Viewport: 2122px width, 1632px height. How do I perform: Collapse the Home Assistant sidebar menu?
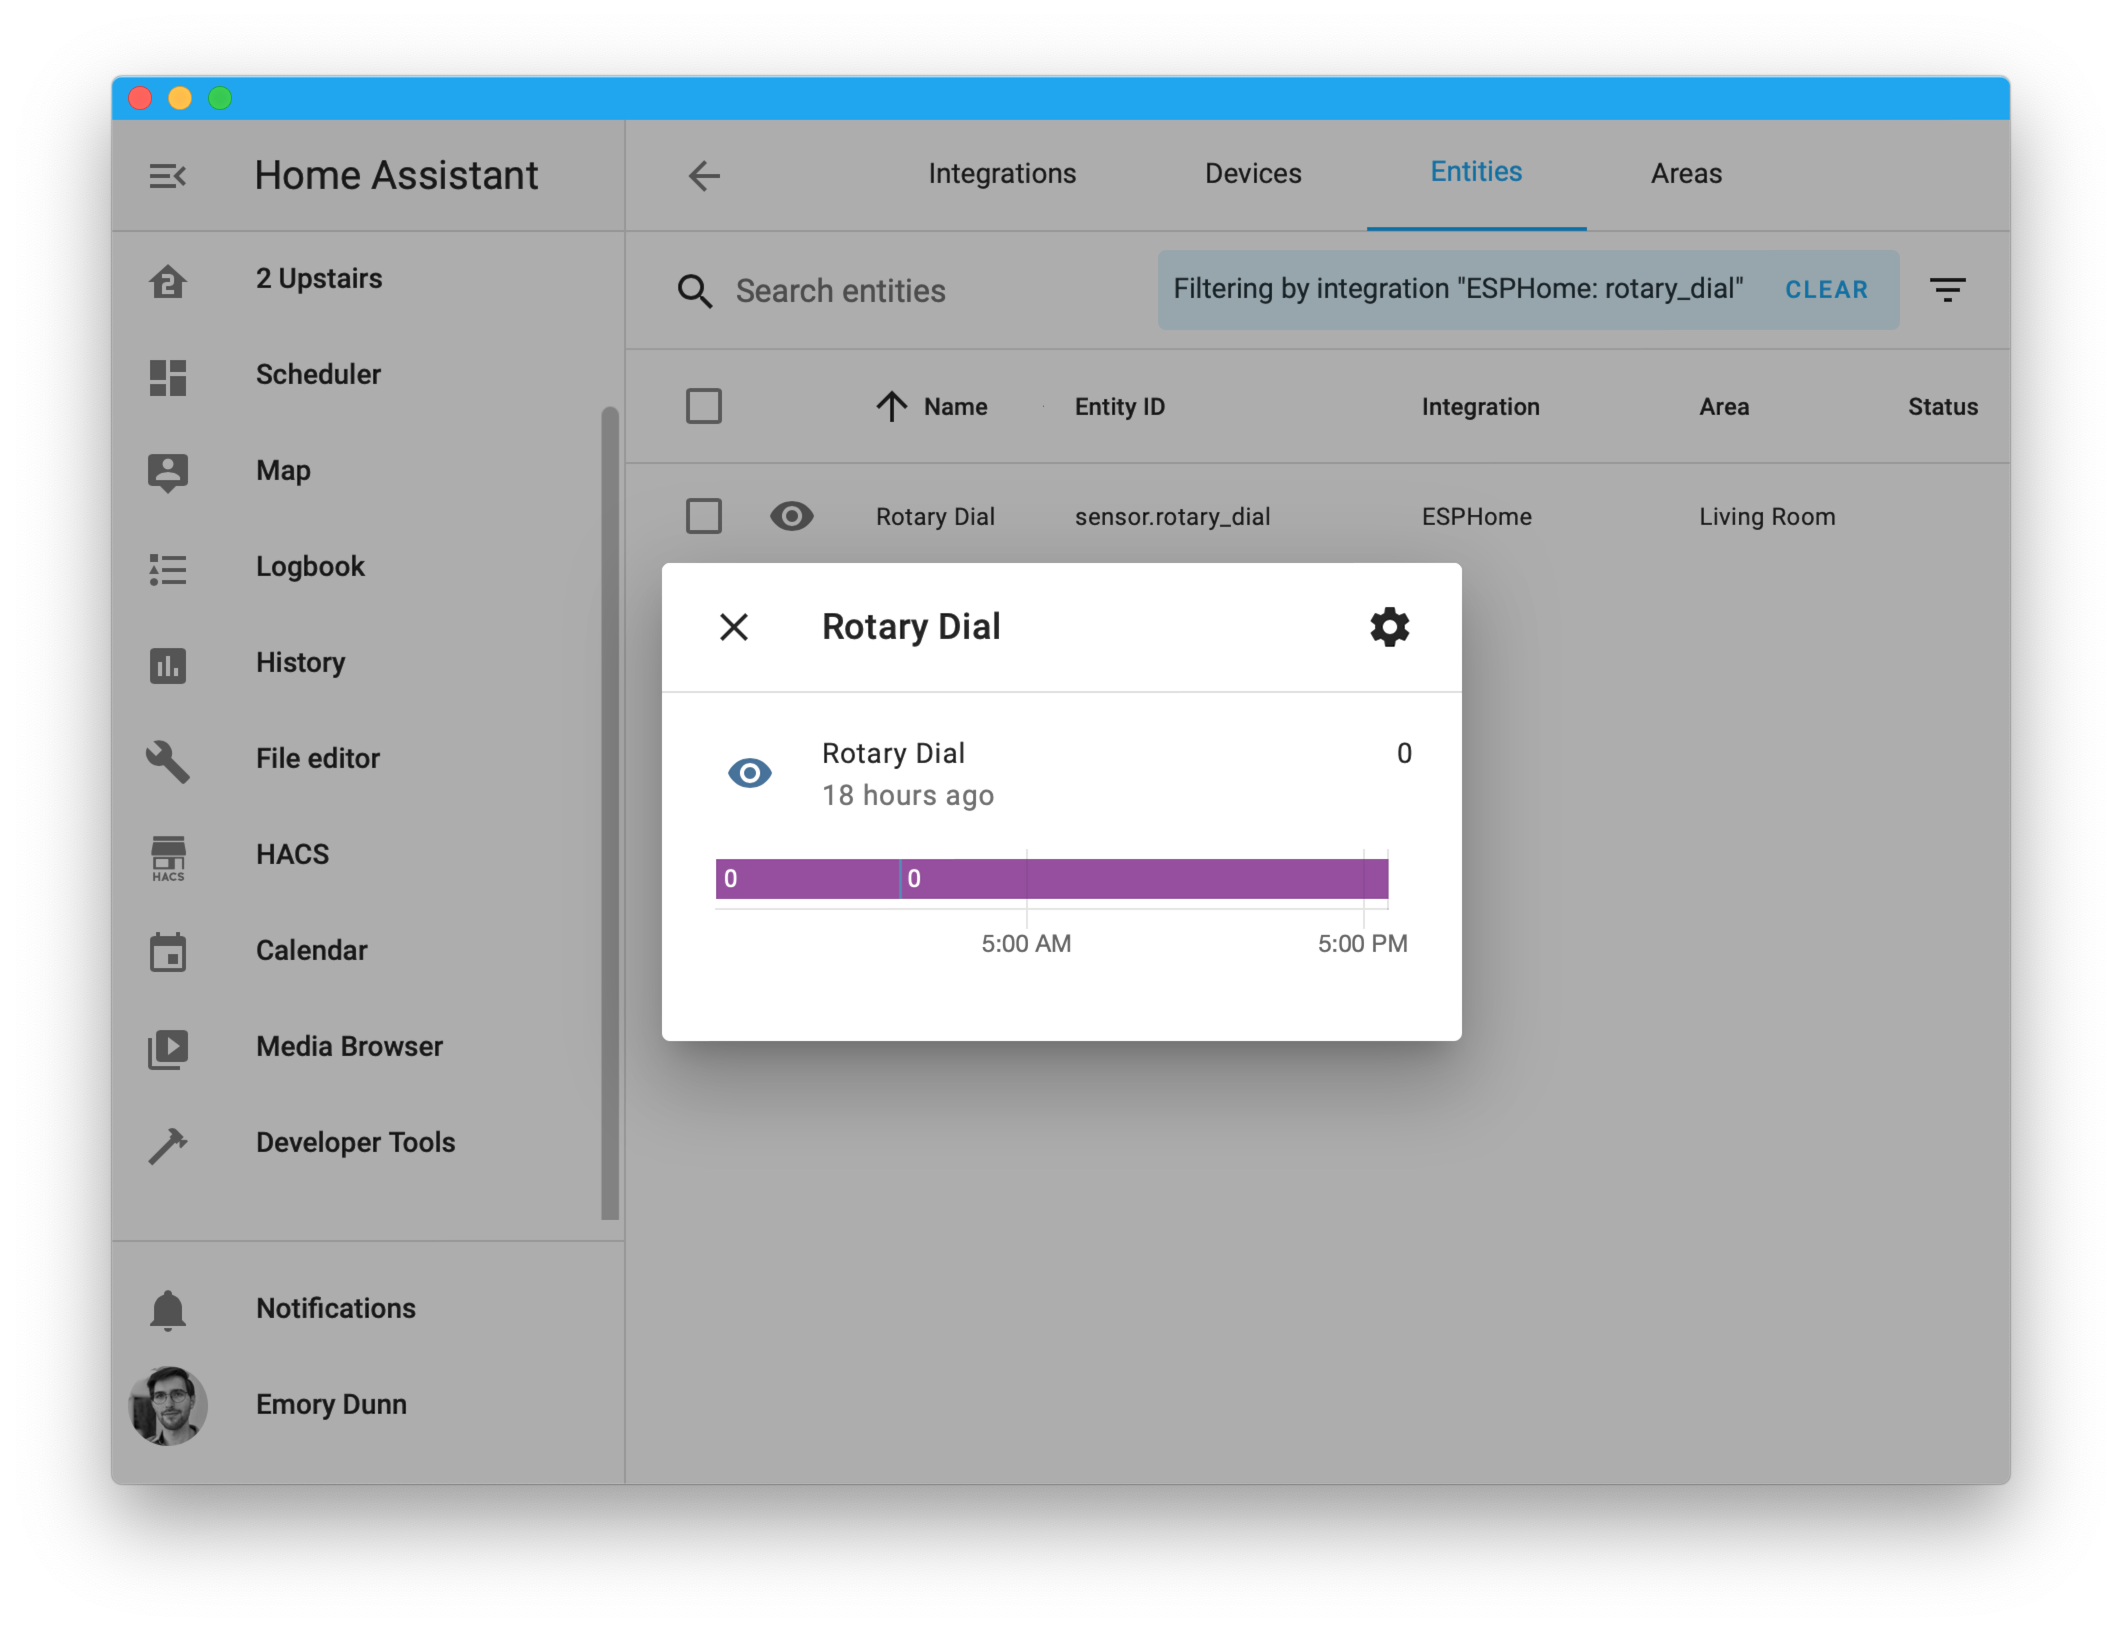pyautogui.click(x=167, y=176)
